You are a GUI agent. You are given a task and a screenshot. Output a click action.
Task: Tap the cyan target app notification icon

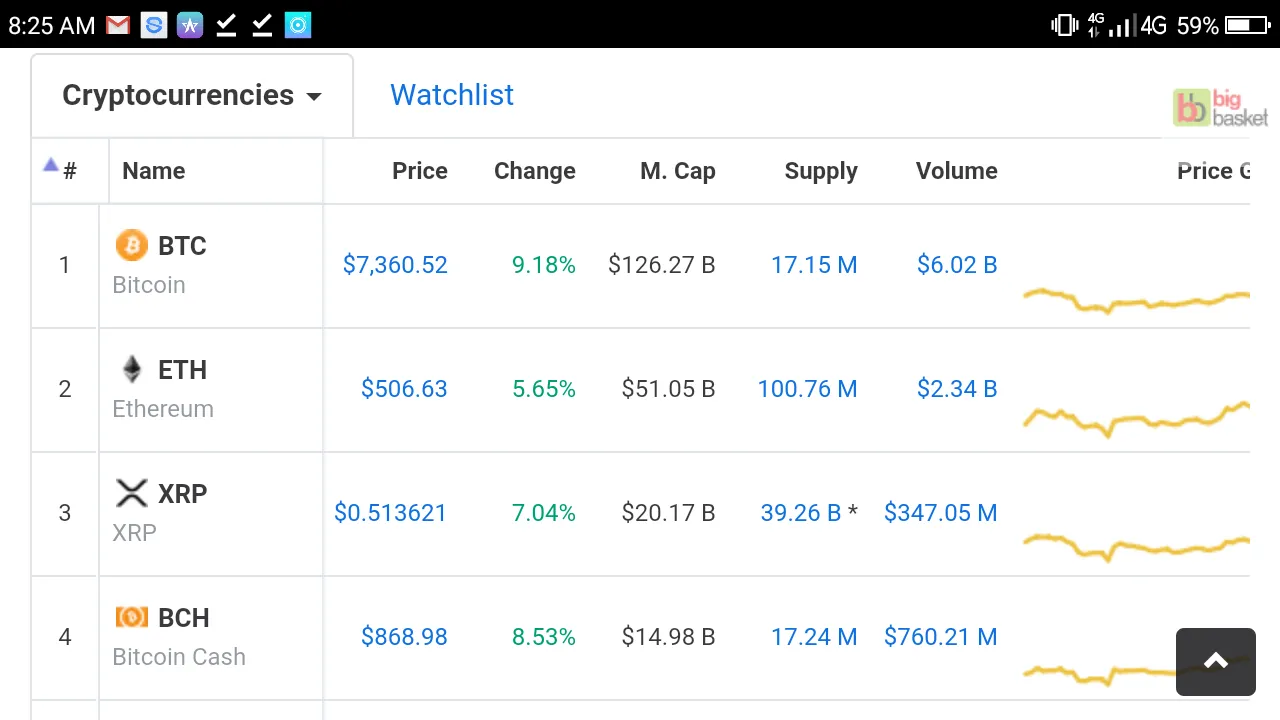[298, 25]
